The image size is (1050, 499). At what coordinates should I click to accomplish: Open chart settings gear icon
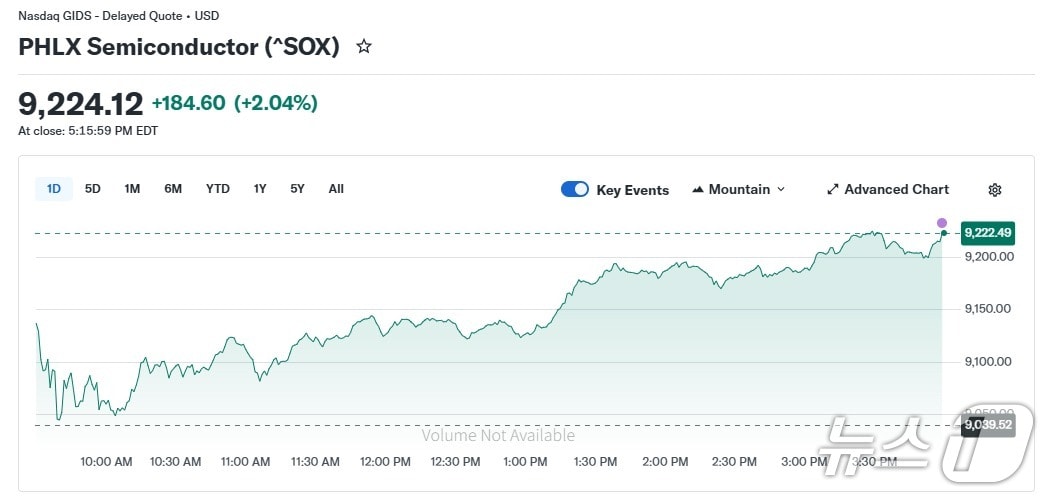point(994,190)
